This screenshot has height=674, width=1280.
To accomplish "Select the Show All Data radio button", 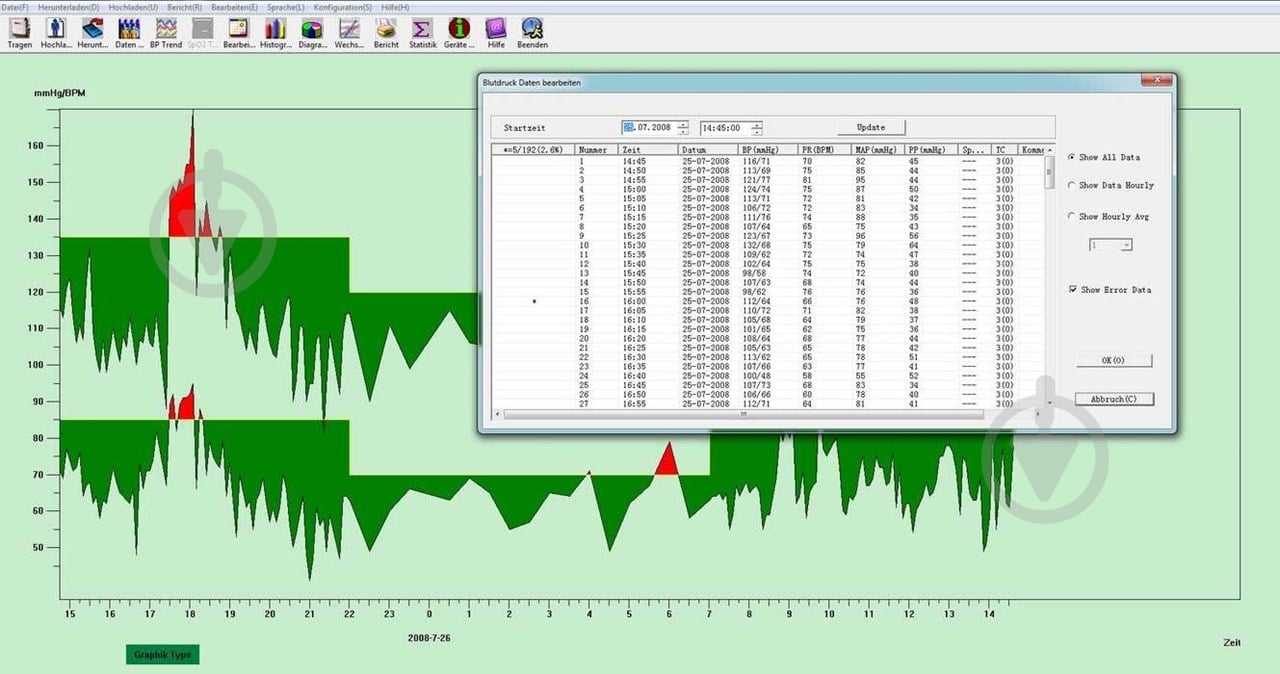I will pyautogui.click(x=1072, y=157).
